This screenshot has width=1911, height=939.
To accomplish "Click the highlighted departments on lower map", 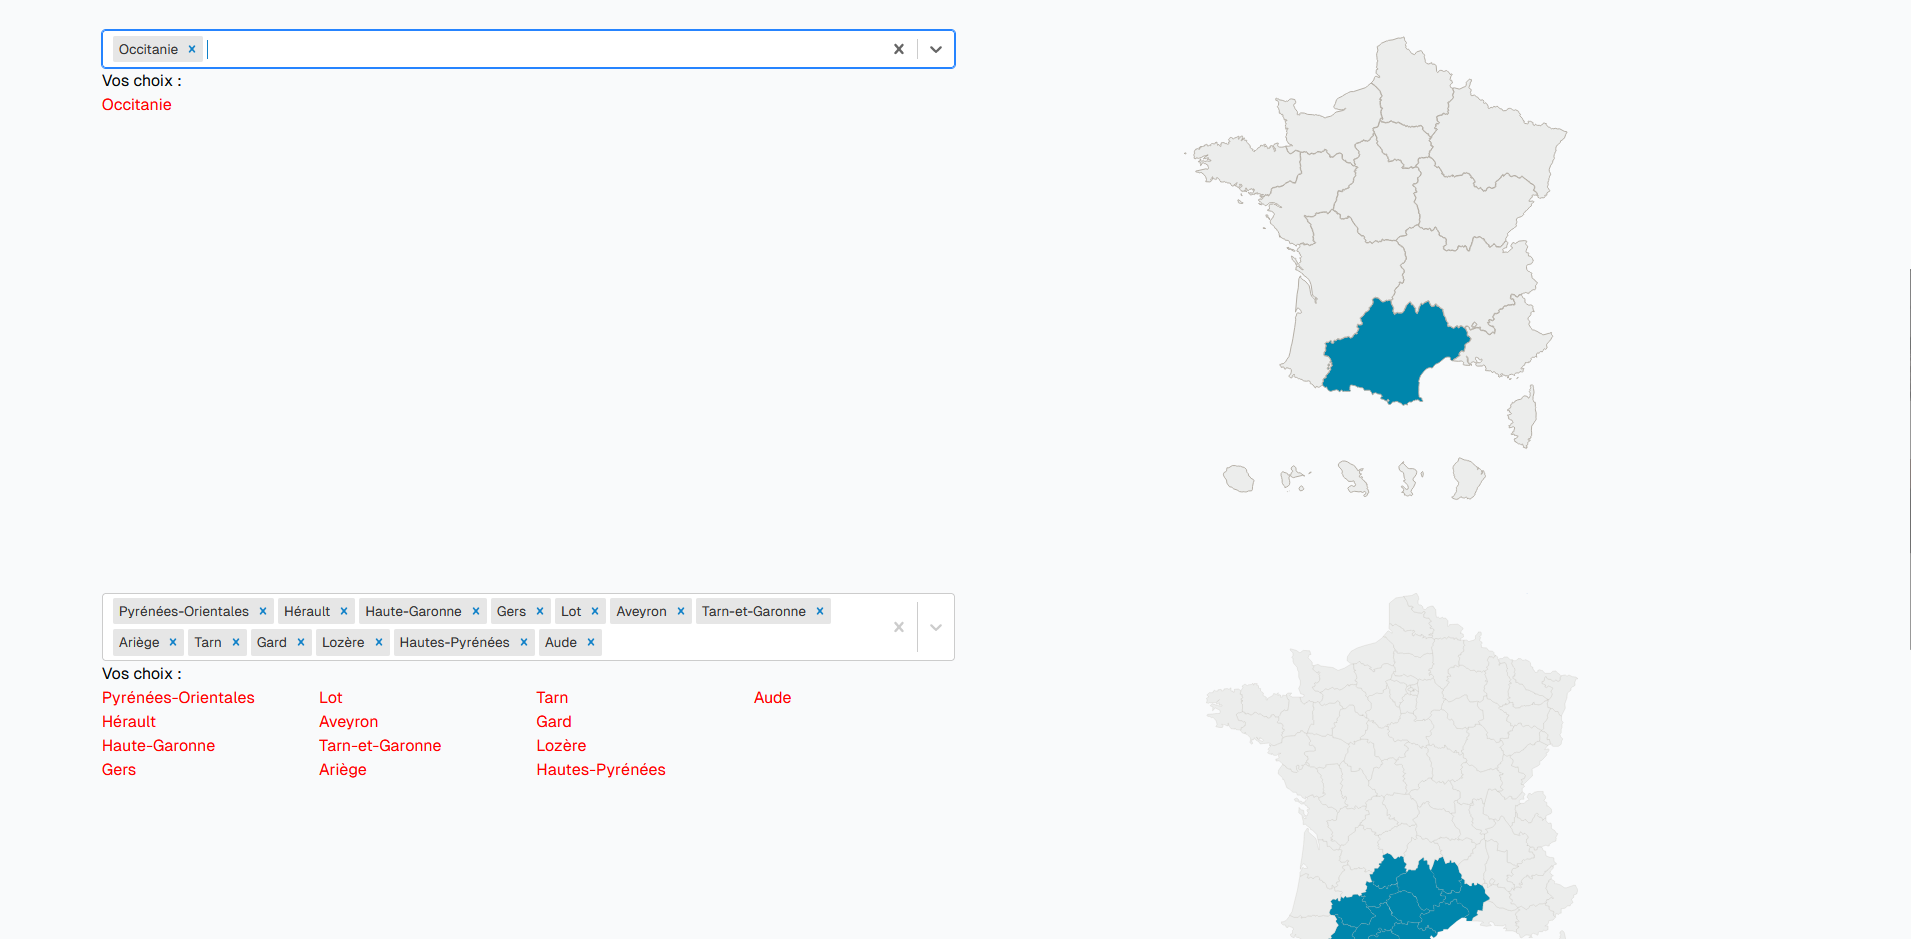I will 1405,900.
